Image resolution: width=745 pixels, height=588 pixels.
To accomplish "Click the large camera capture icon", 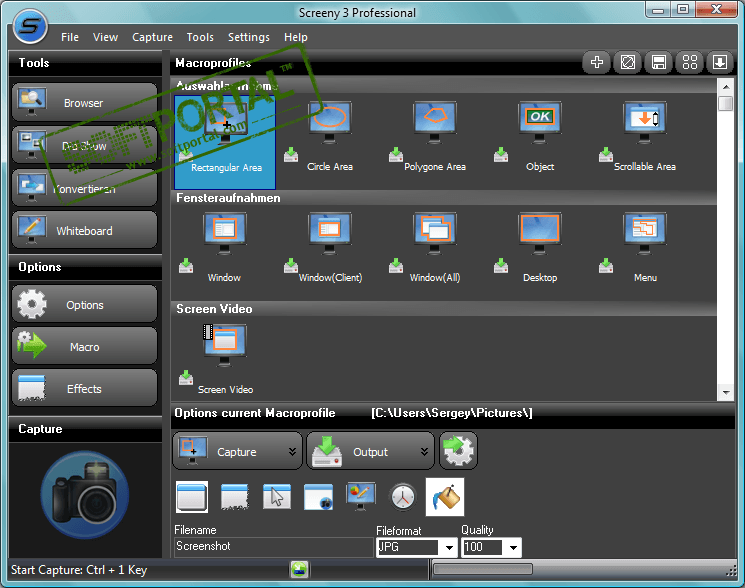I will coord(85,495).
